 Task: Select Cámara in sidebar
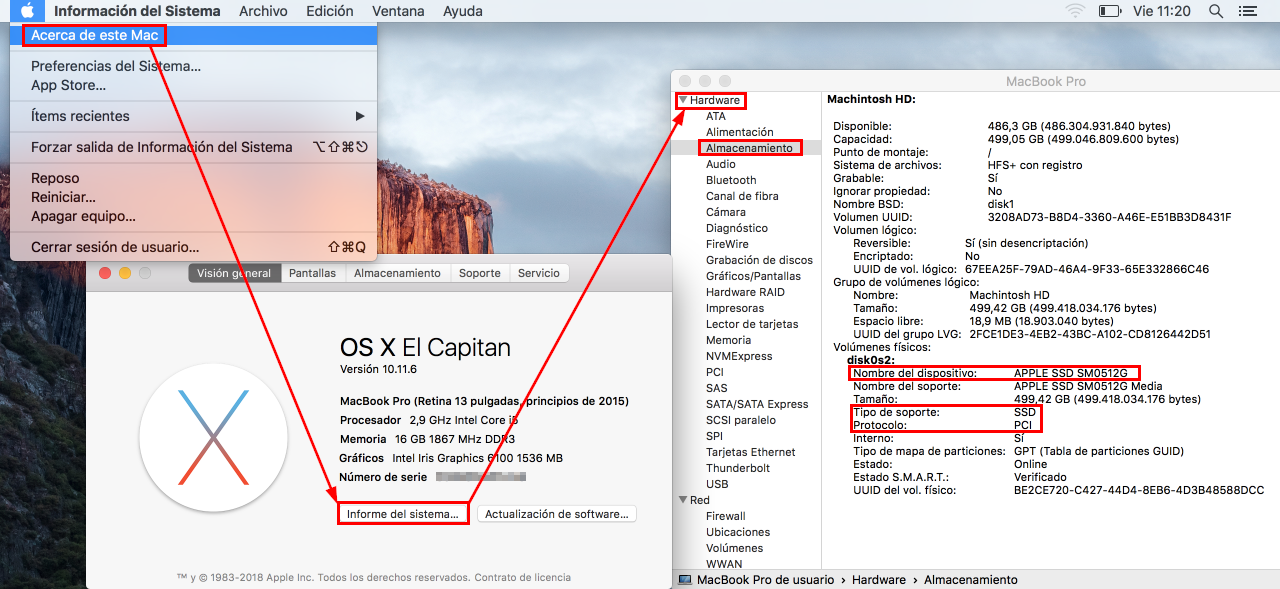pos(726,212)
